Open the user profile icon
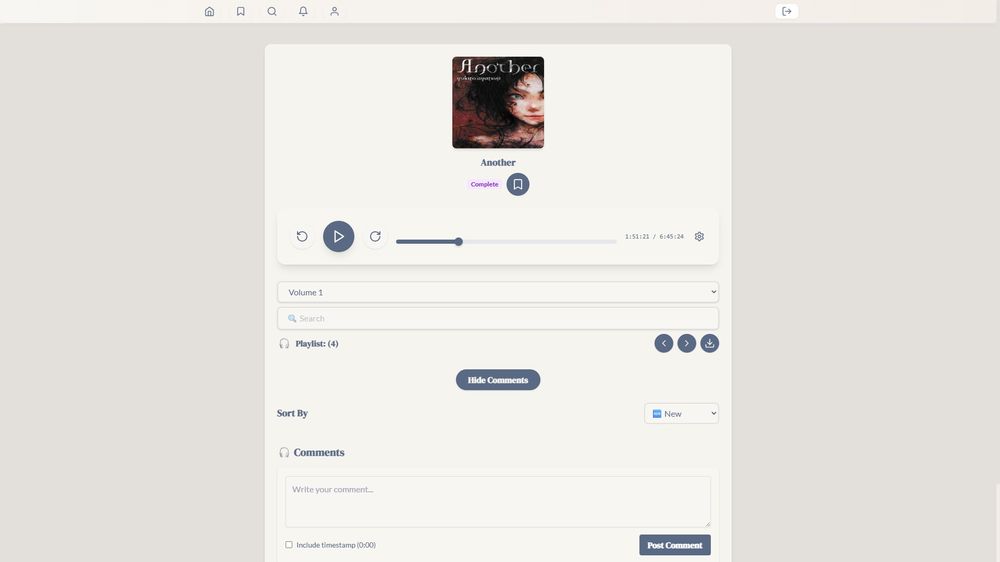 (x=334, y=11)
